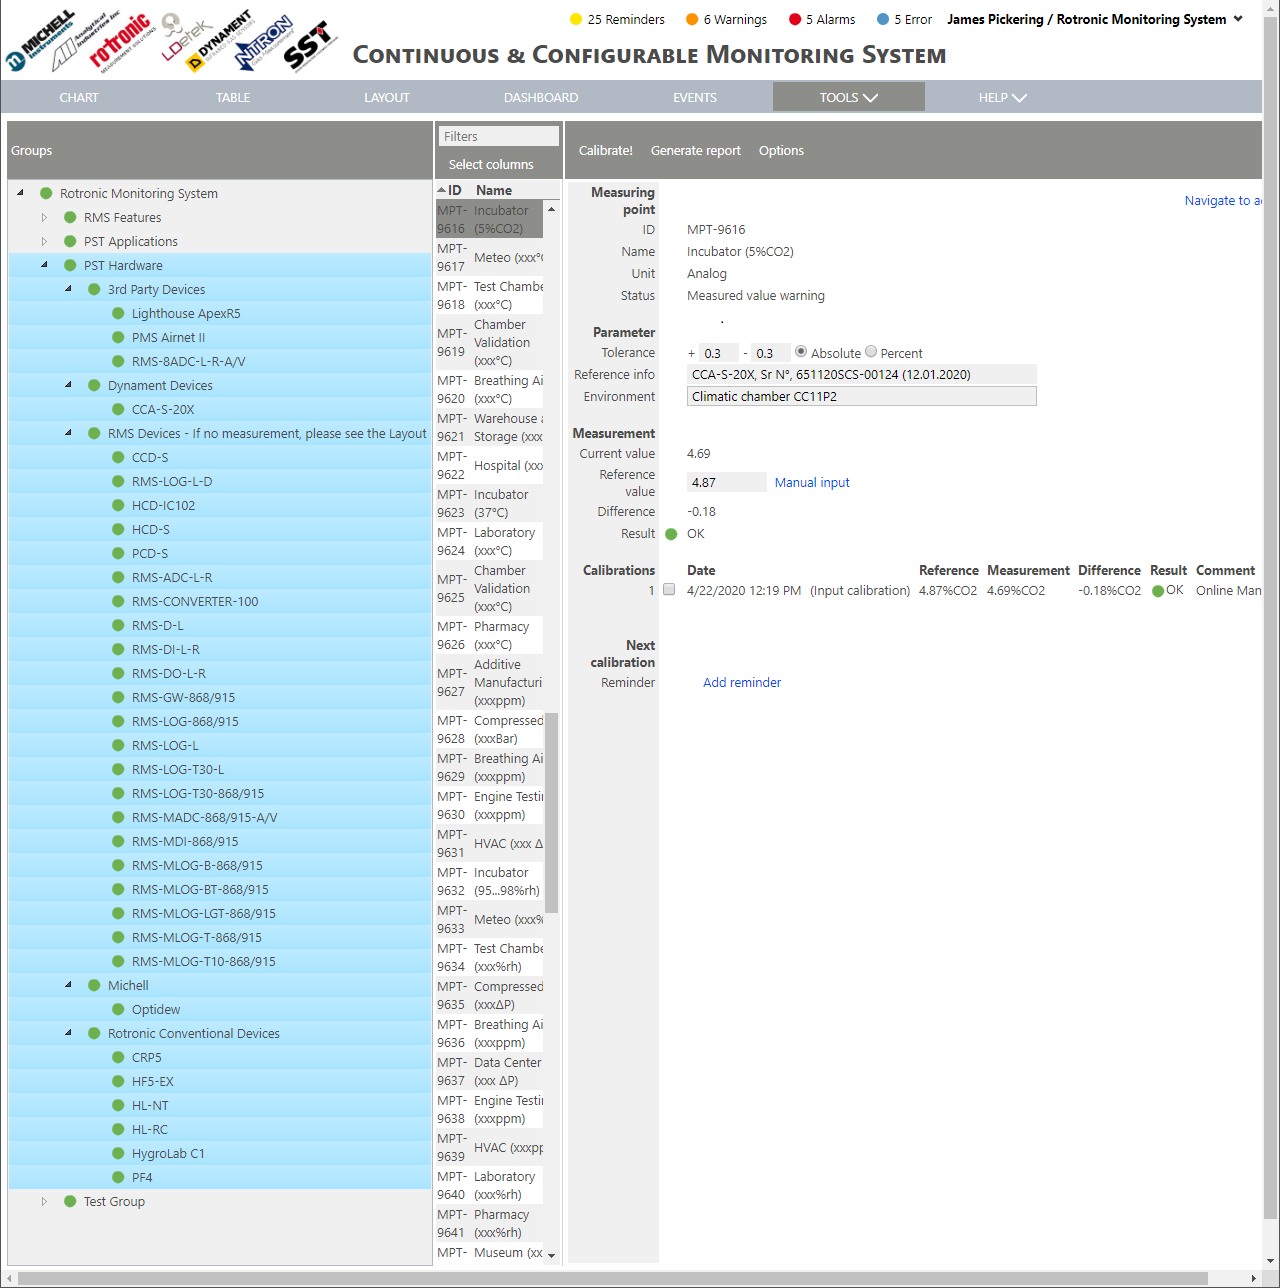Viewport: 1280px width, 1288px height.
Task: Click the Navigate to link
Action: pos(1223,200)
